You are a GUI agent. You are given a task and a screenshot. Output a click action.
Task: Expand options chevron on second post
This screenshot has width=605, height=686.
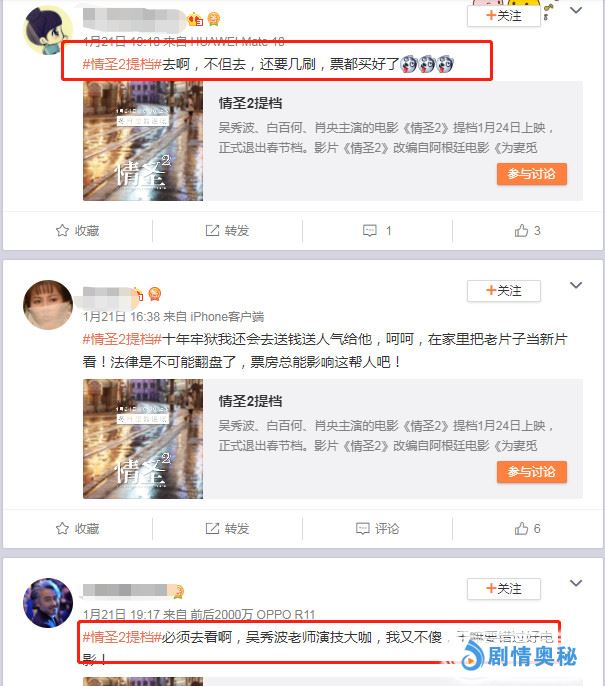click(x=576, y=285)
